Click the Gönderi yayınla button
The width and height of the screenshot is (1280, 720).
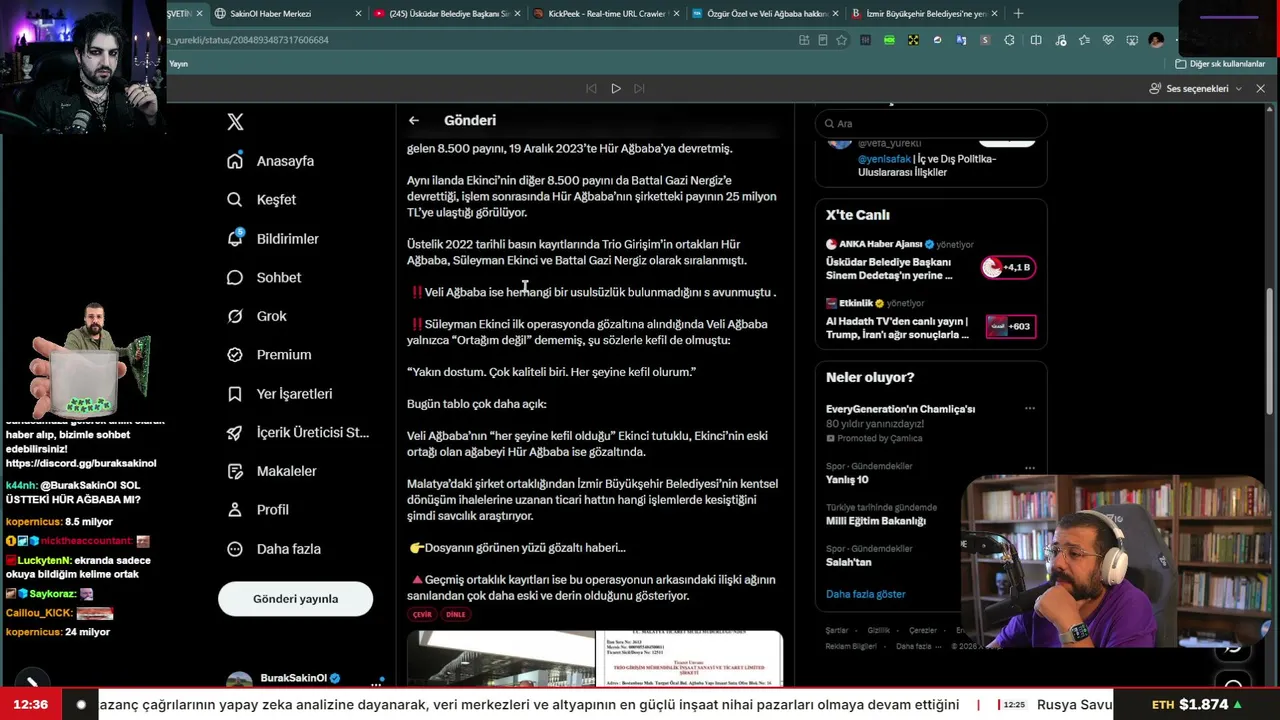coord(295,599)
